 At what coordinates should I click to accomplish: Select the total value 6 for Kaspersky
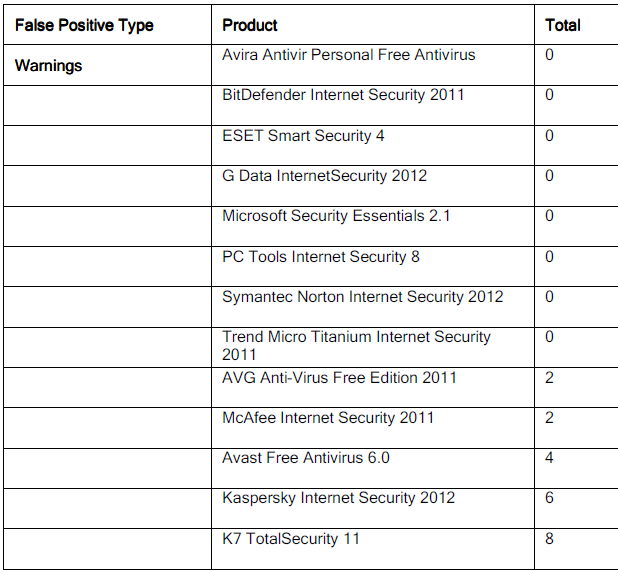549,498
